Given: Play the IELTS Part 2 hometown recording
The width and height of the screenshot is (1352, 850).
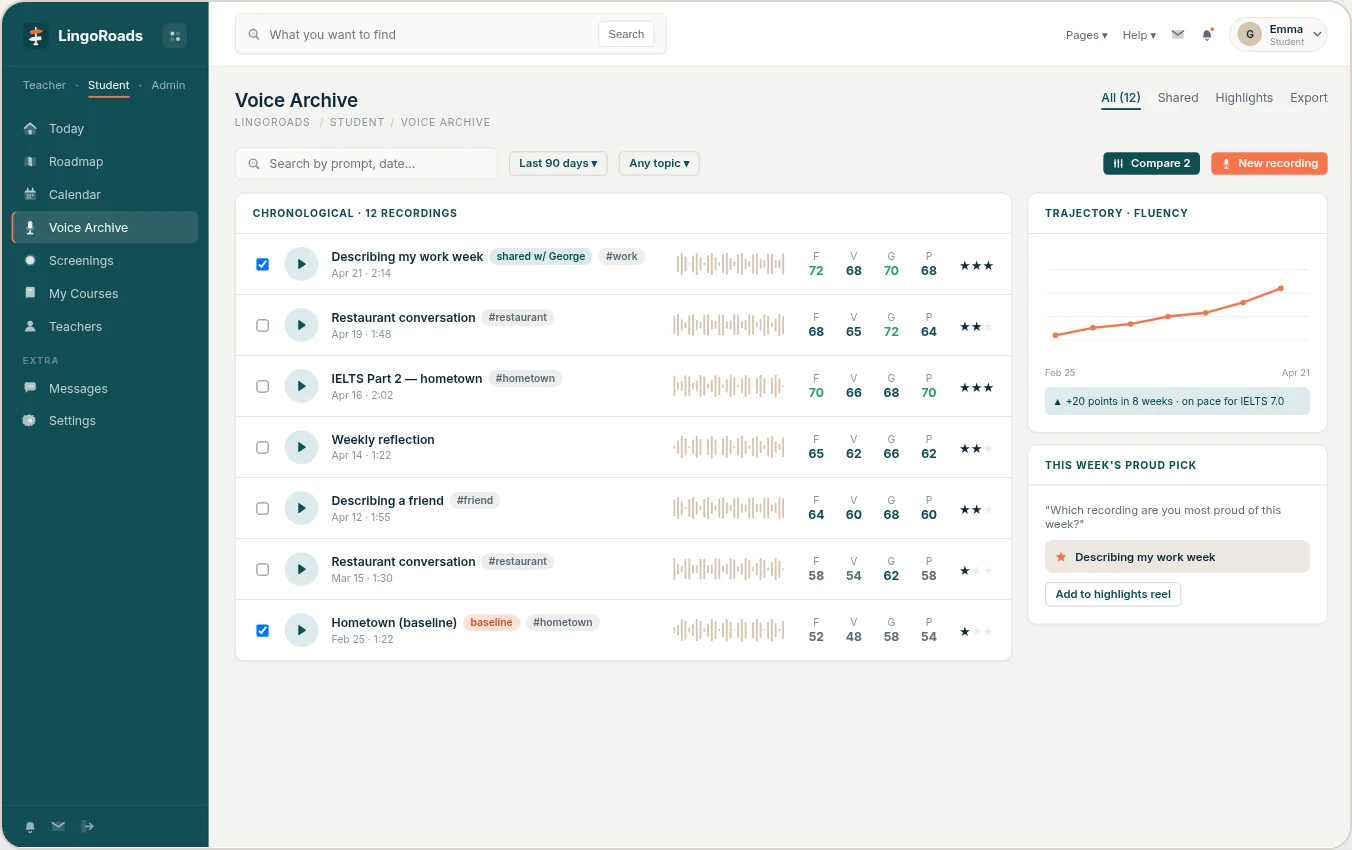Looking at the screenshot, I should pyautogui.click(x=301, y=386).
